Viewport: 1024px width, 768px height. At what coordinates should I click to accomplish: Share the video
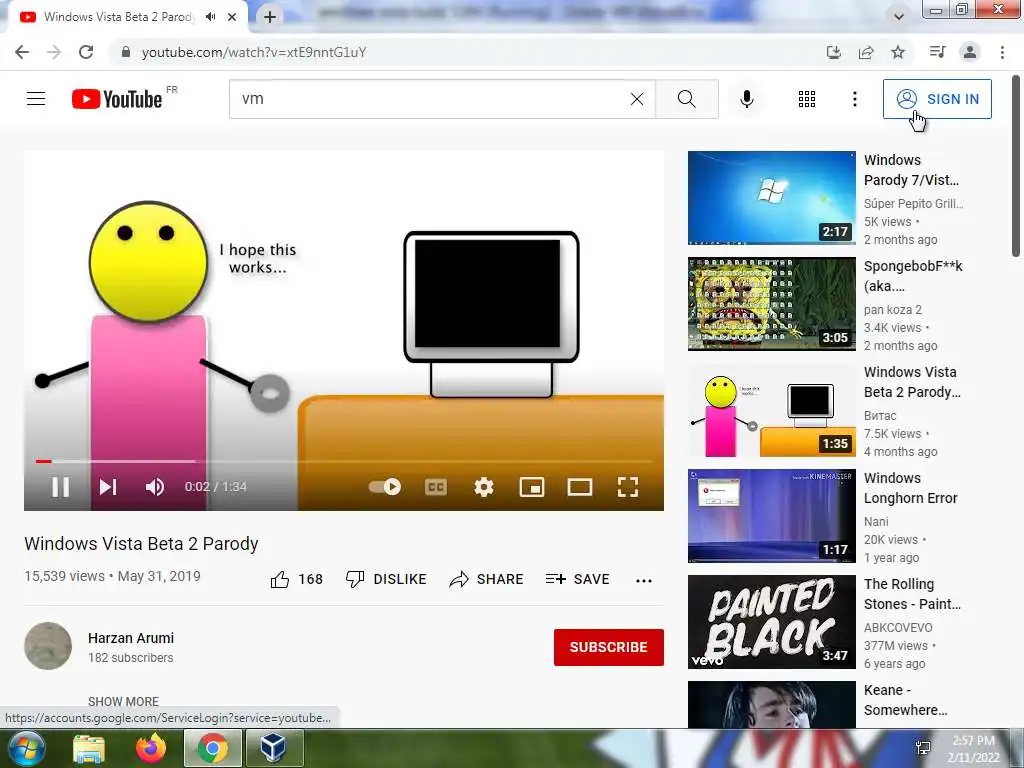point(487,579)
